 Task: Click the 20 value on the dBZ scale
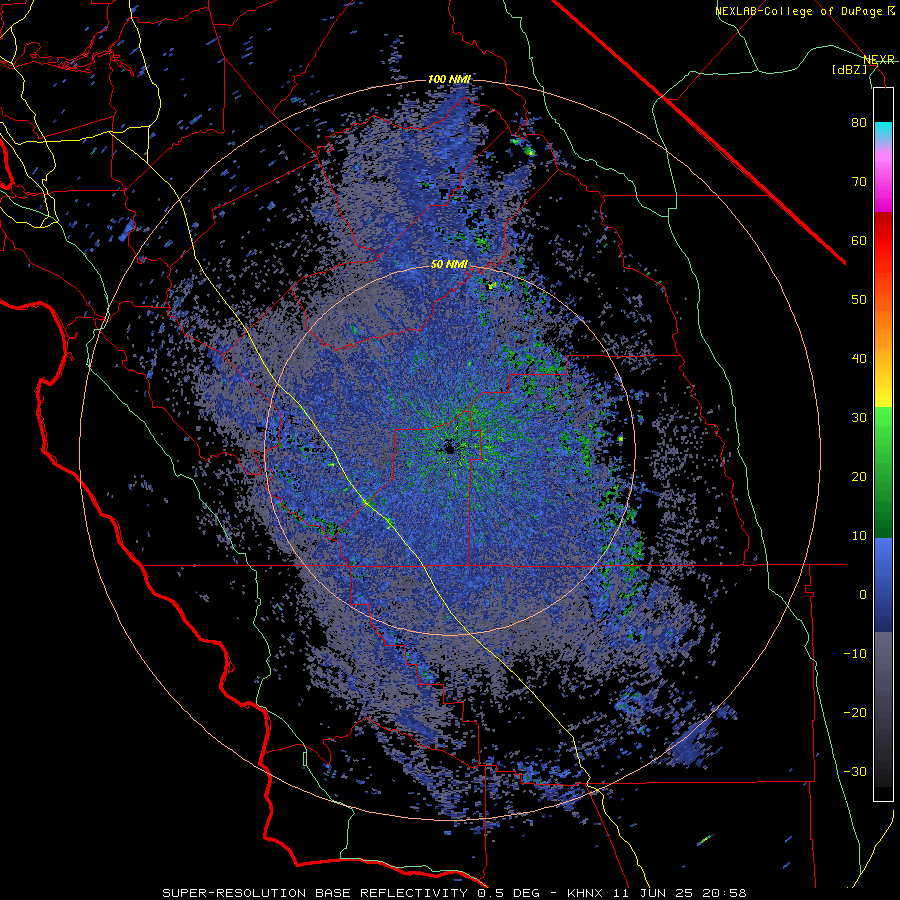(x=859, y=476)
